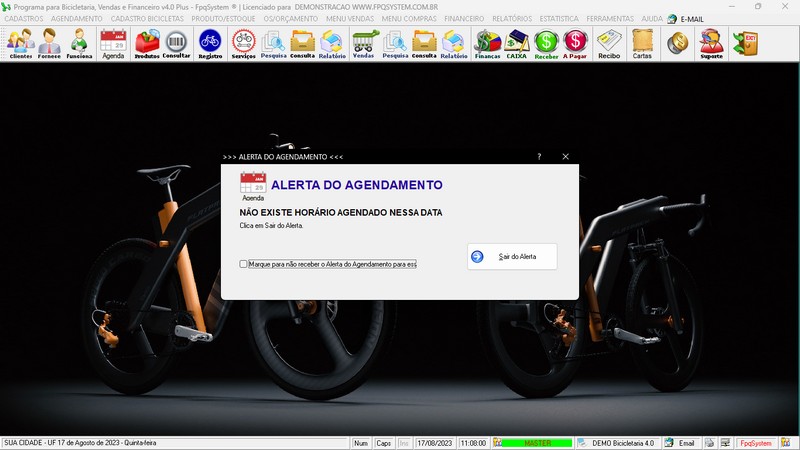Open the FERRAMENTAS menu
The image size is (800, 450).
pyautogui.click(x=610, y=18)
